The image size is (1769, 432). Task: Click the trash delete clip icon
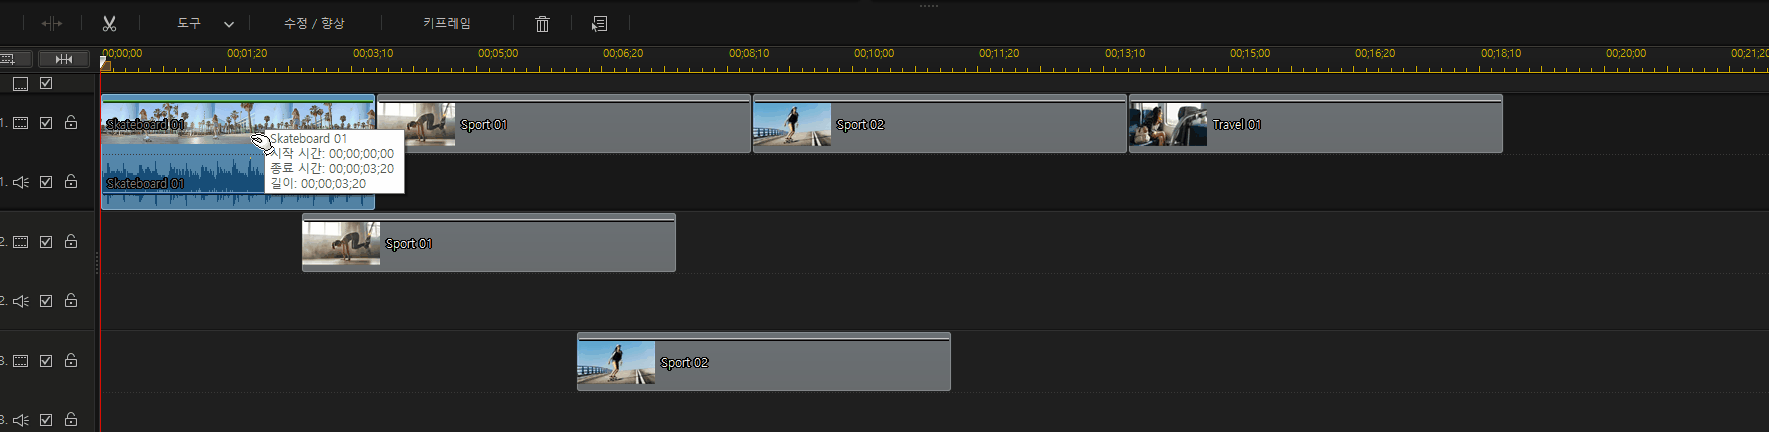pos(542,24)
